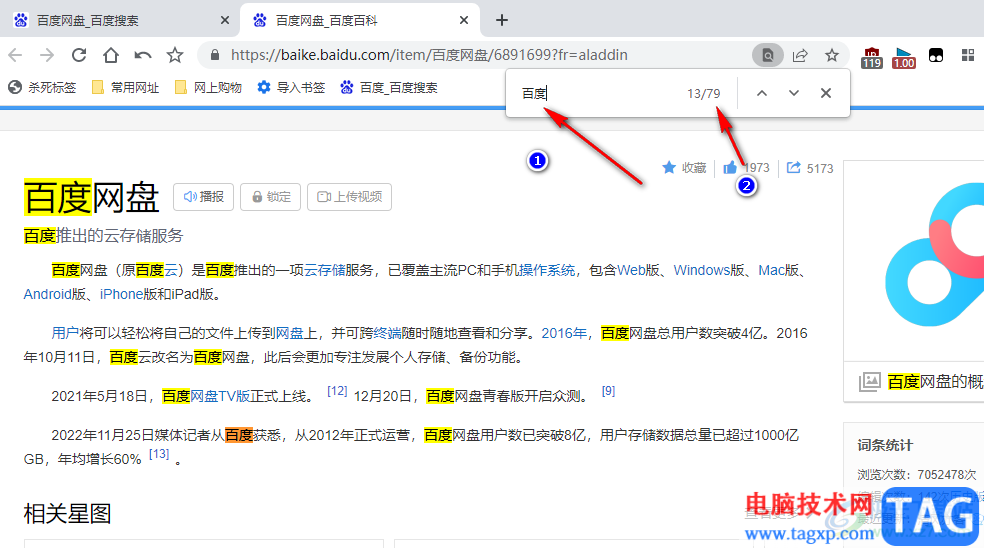
Task: Open 杀死标签 bookmark
Action: click(x=42, y=88)
